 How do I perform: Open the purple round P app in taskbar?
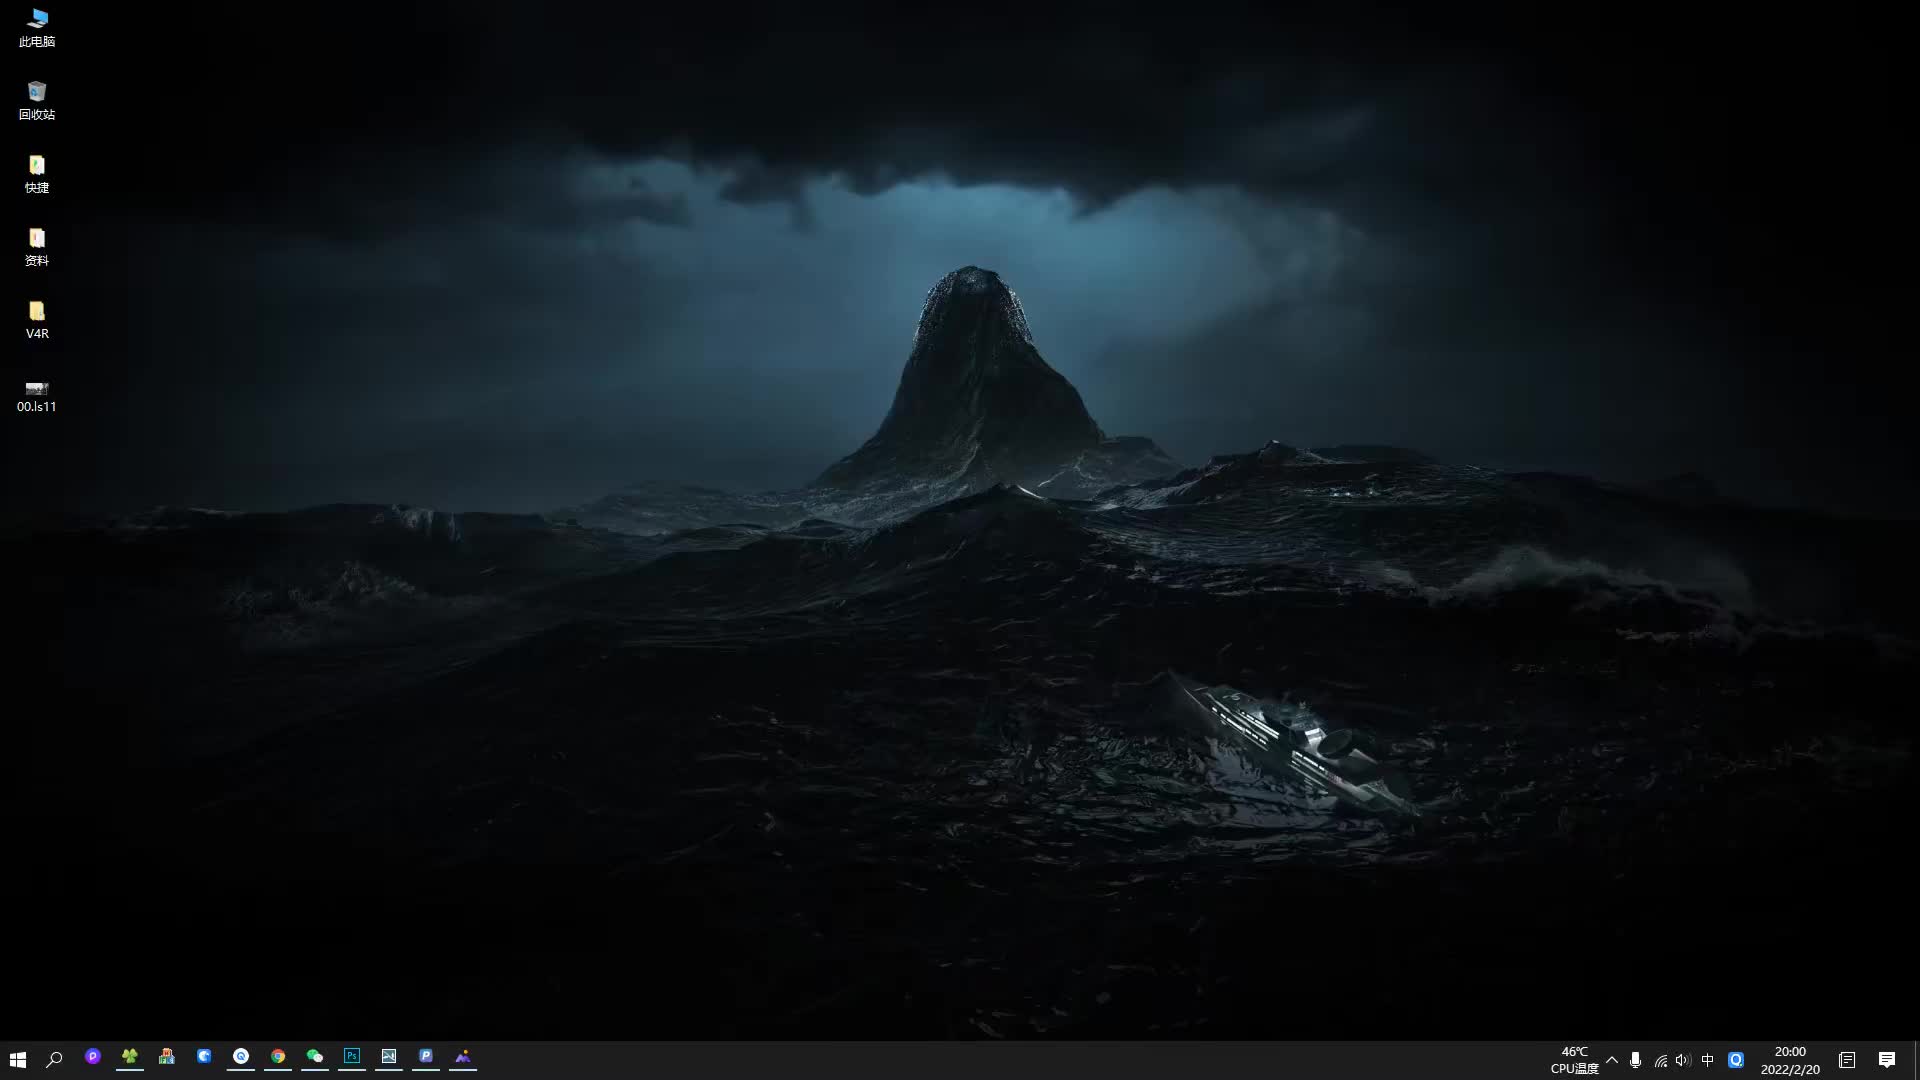(93, 1057)
